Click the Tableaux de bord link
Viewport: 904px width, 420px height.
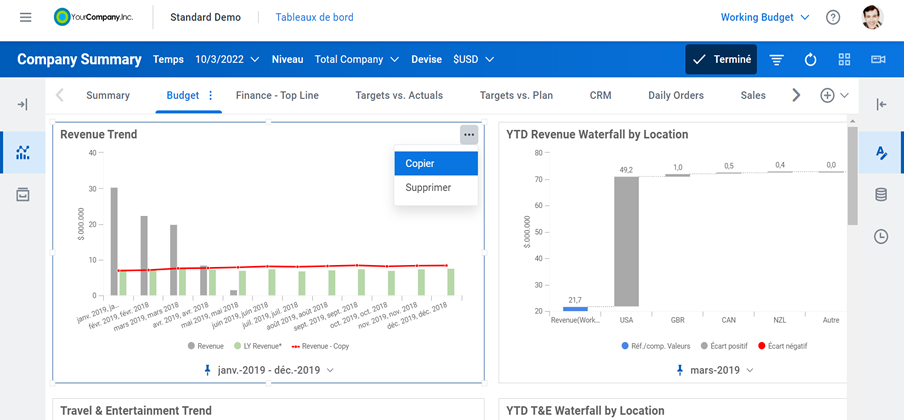coord(314,18)
